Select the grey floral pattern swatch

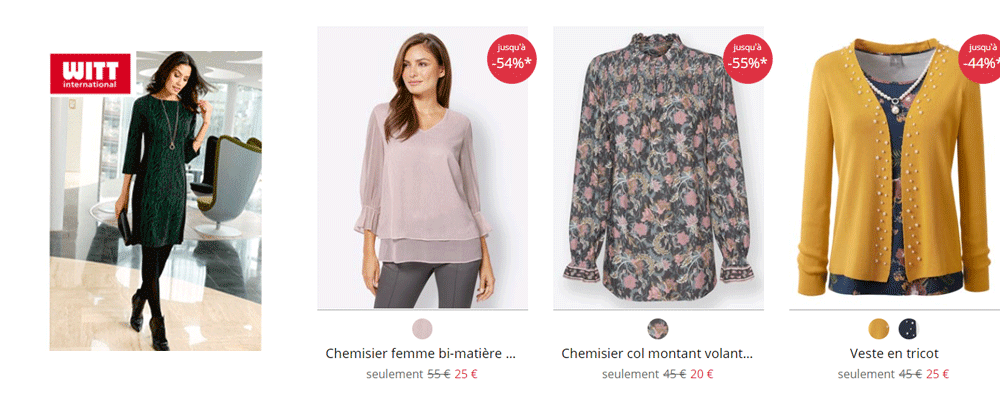pyautogui.click(x=658, y=328)
